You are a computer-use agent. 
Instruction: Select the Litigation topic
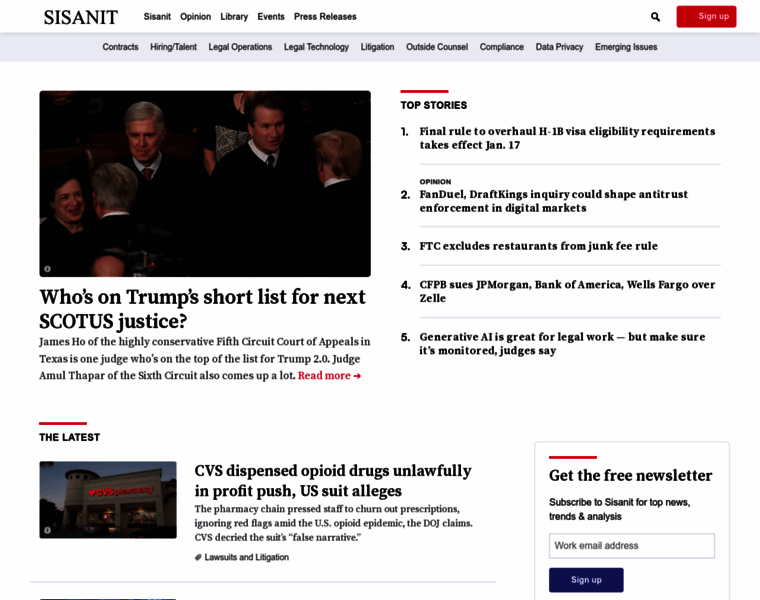[x=377, y=47]
